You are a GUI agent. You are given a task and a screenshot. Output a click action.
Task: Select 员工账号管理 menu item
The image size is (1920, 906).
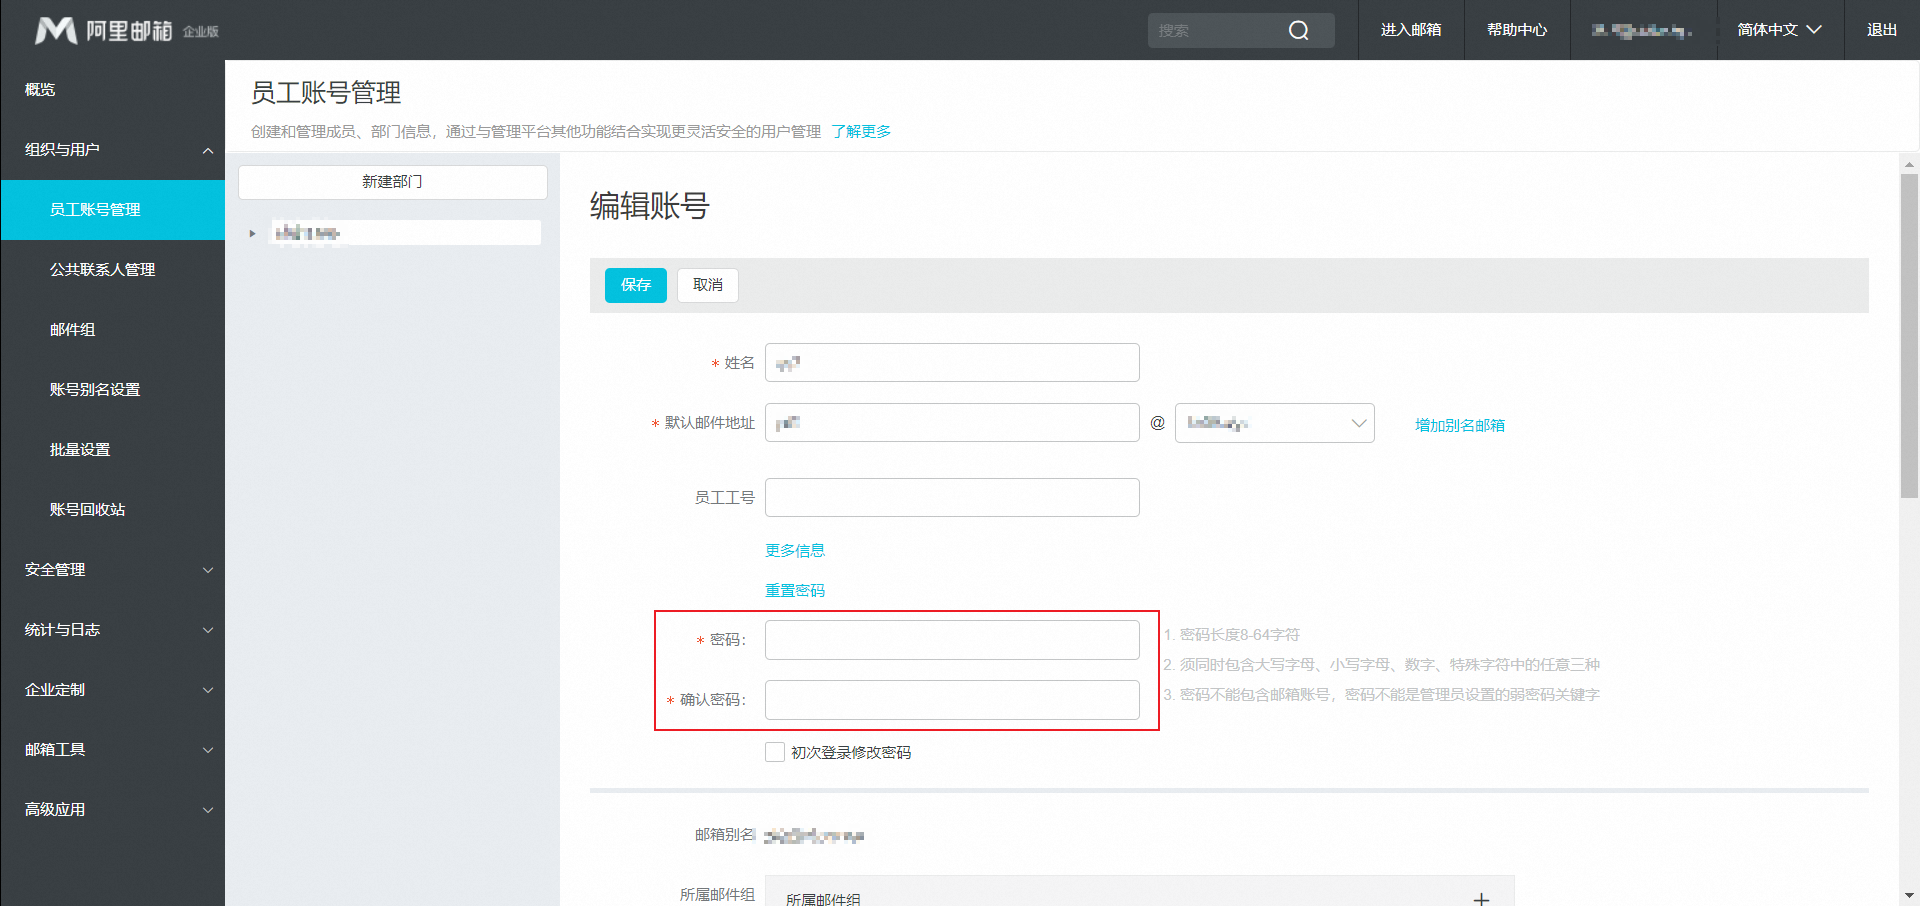(x=112, y=210)
